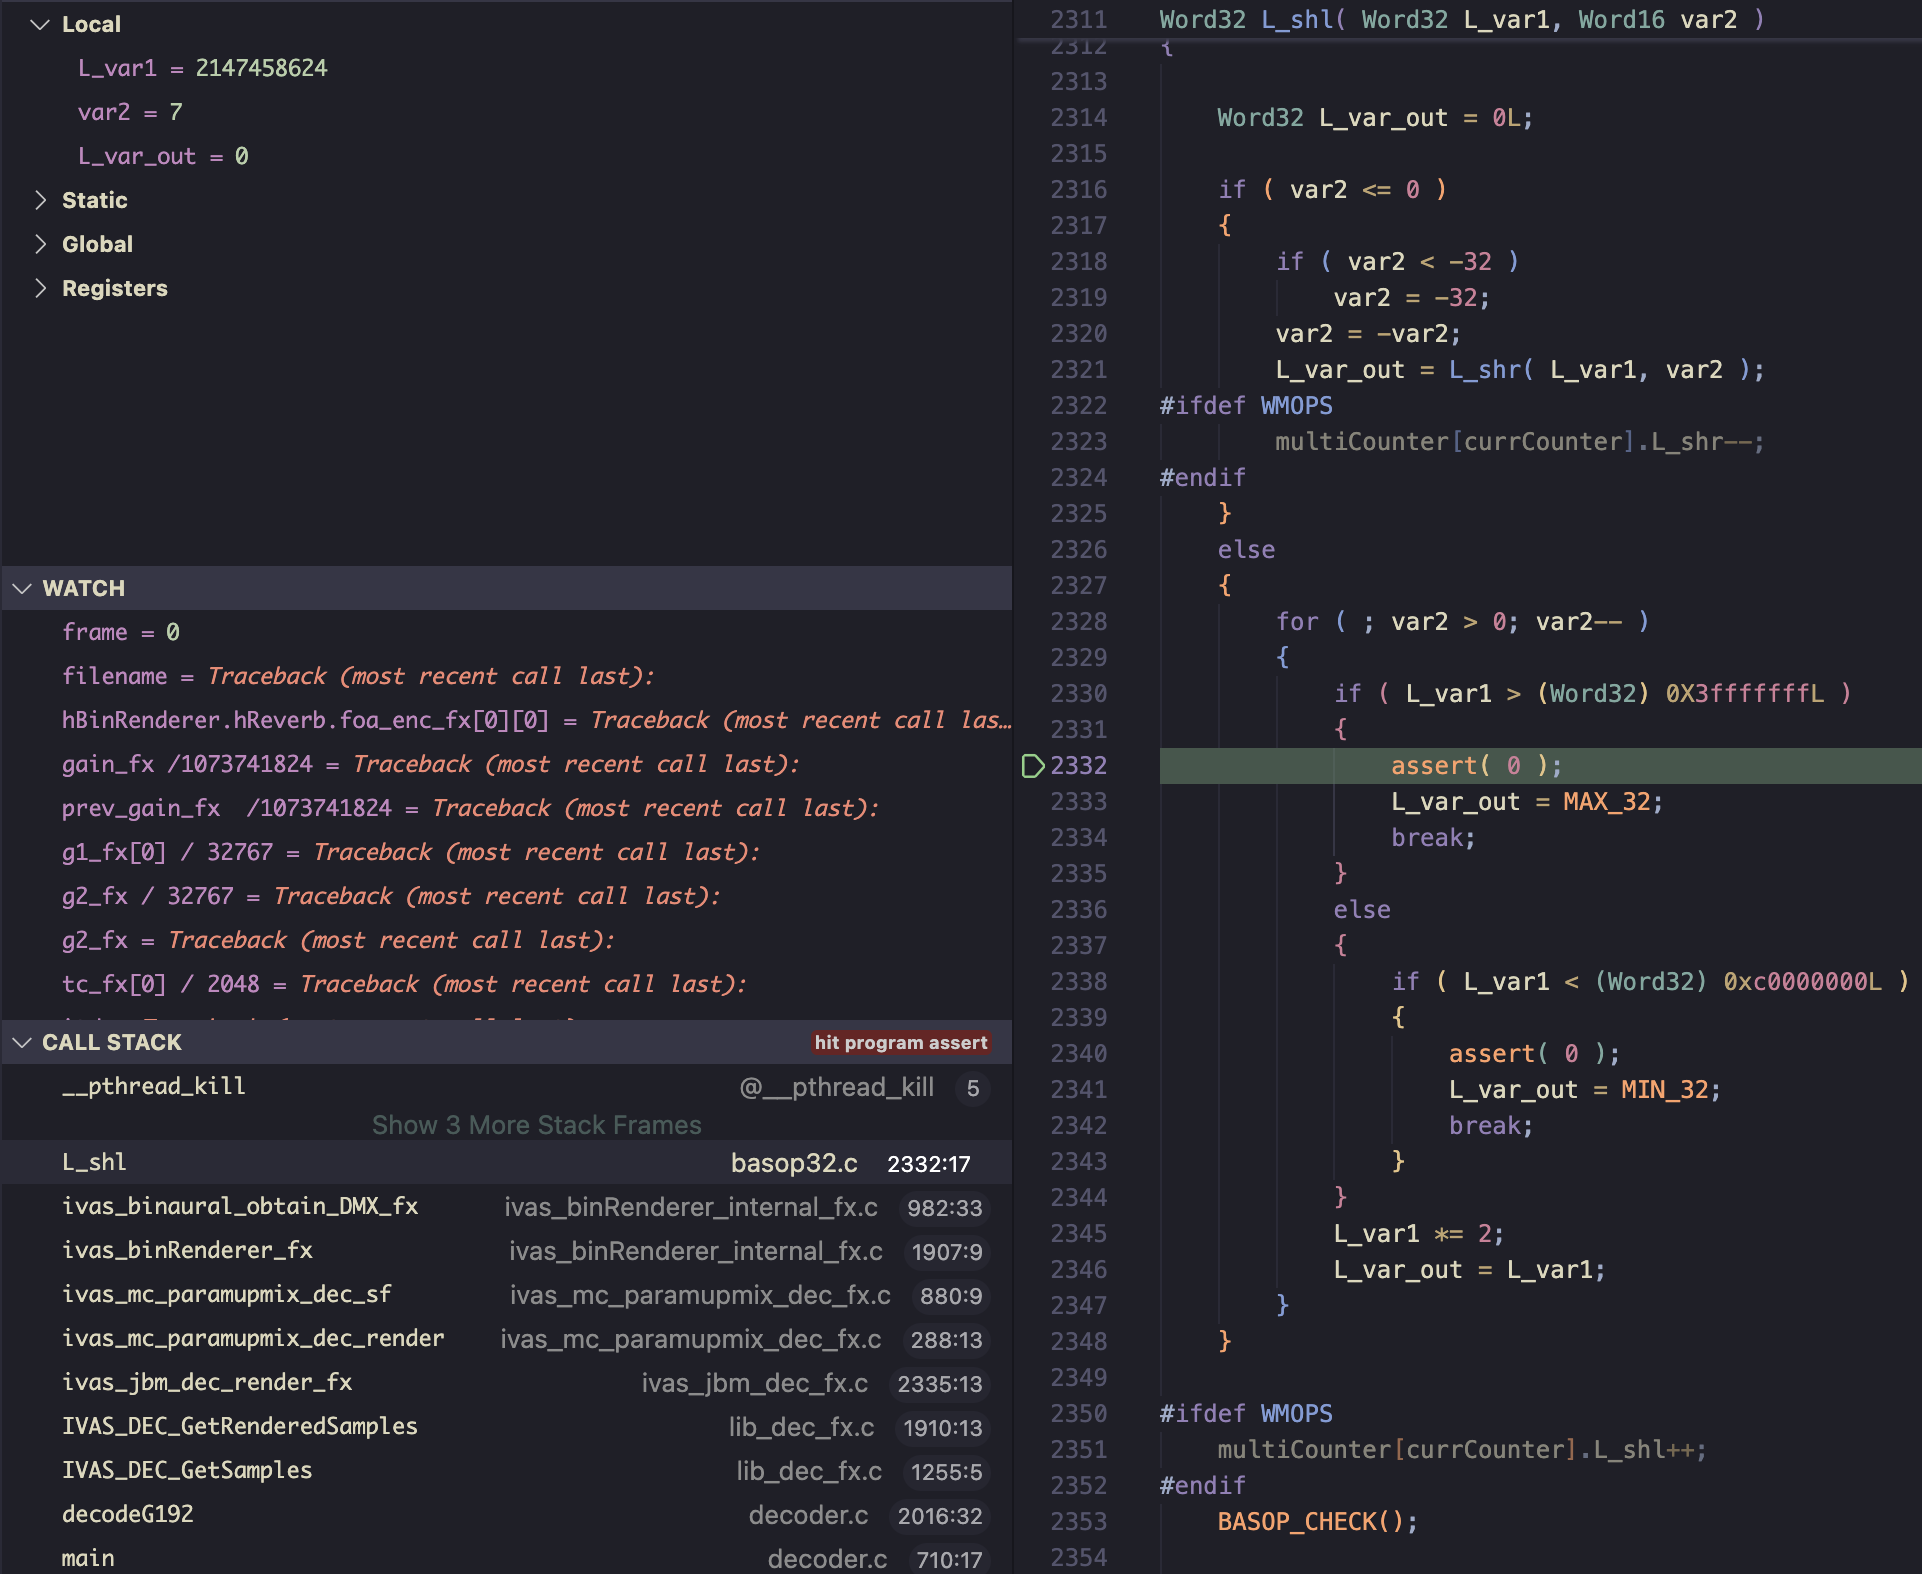Open the main stack frame in decoder.c
Screen dimensions: 1922x1574
(x=88, y=1558)
